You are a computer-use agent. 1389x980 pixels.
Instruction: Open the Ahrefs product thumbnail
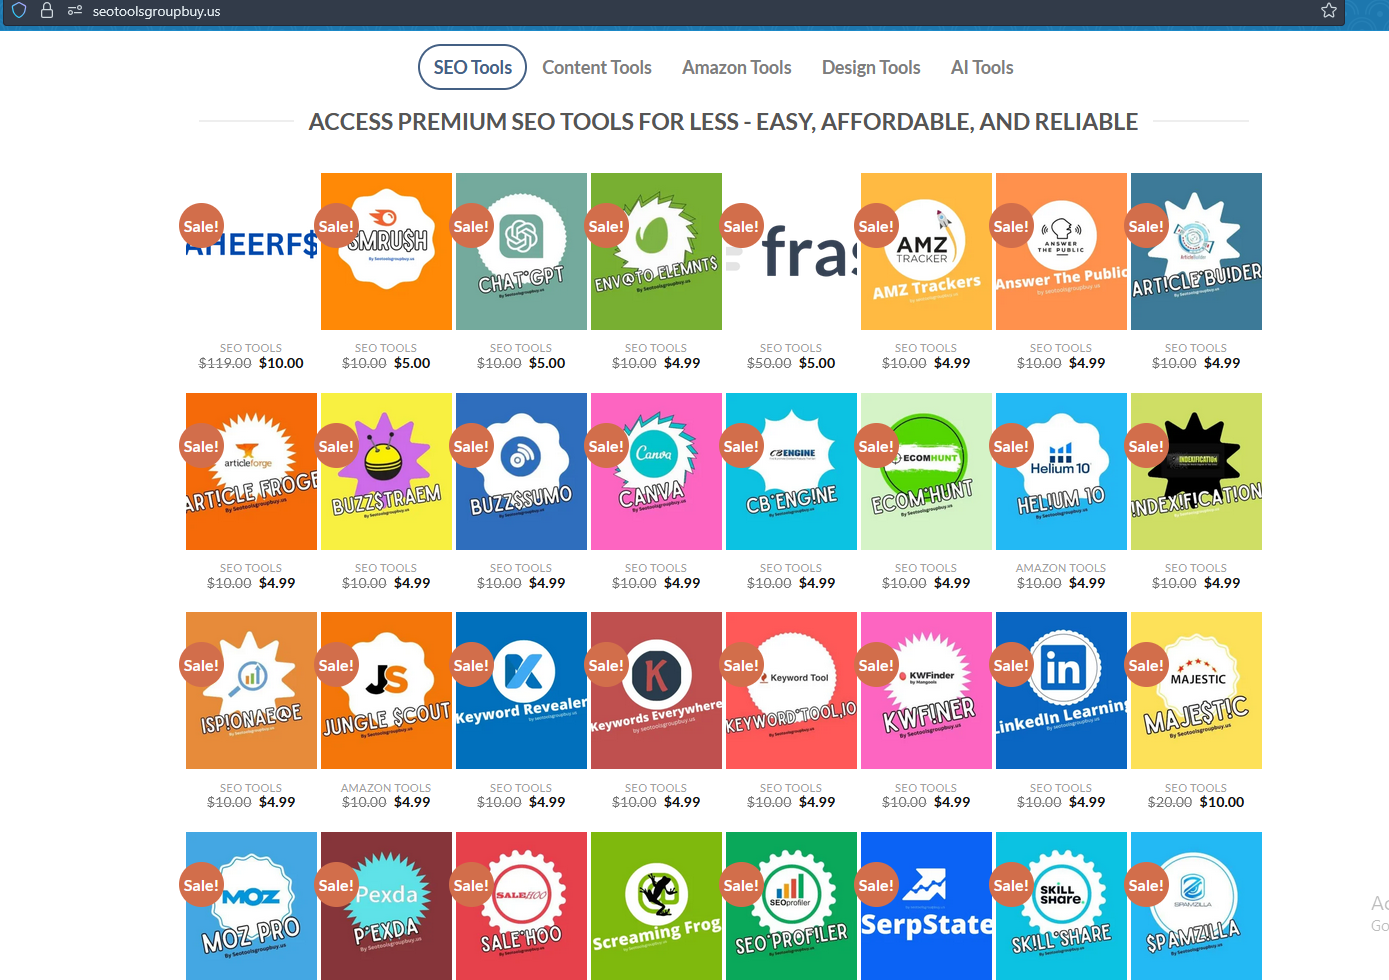[251, 251]
